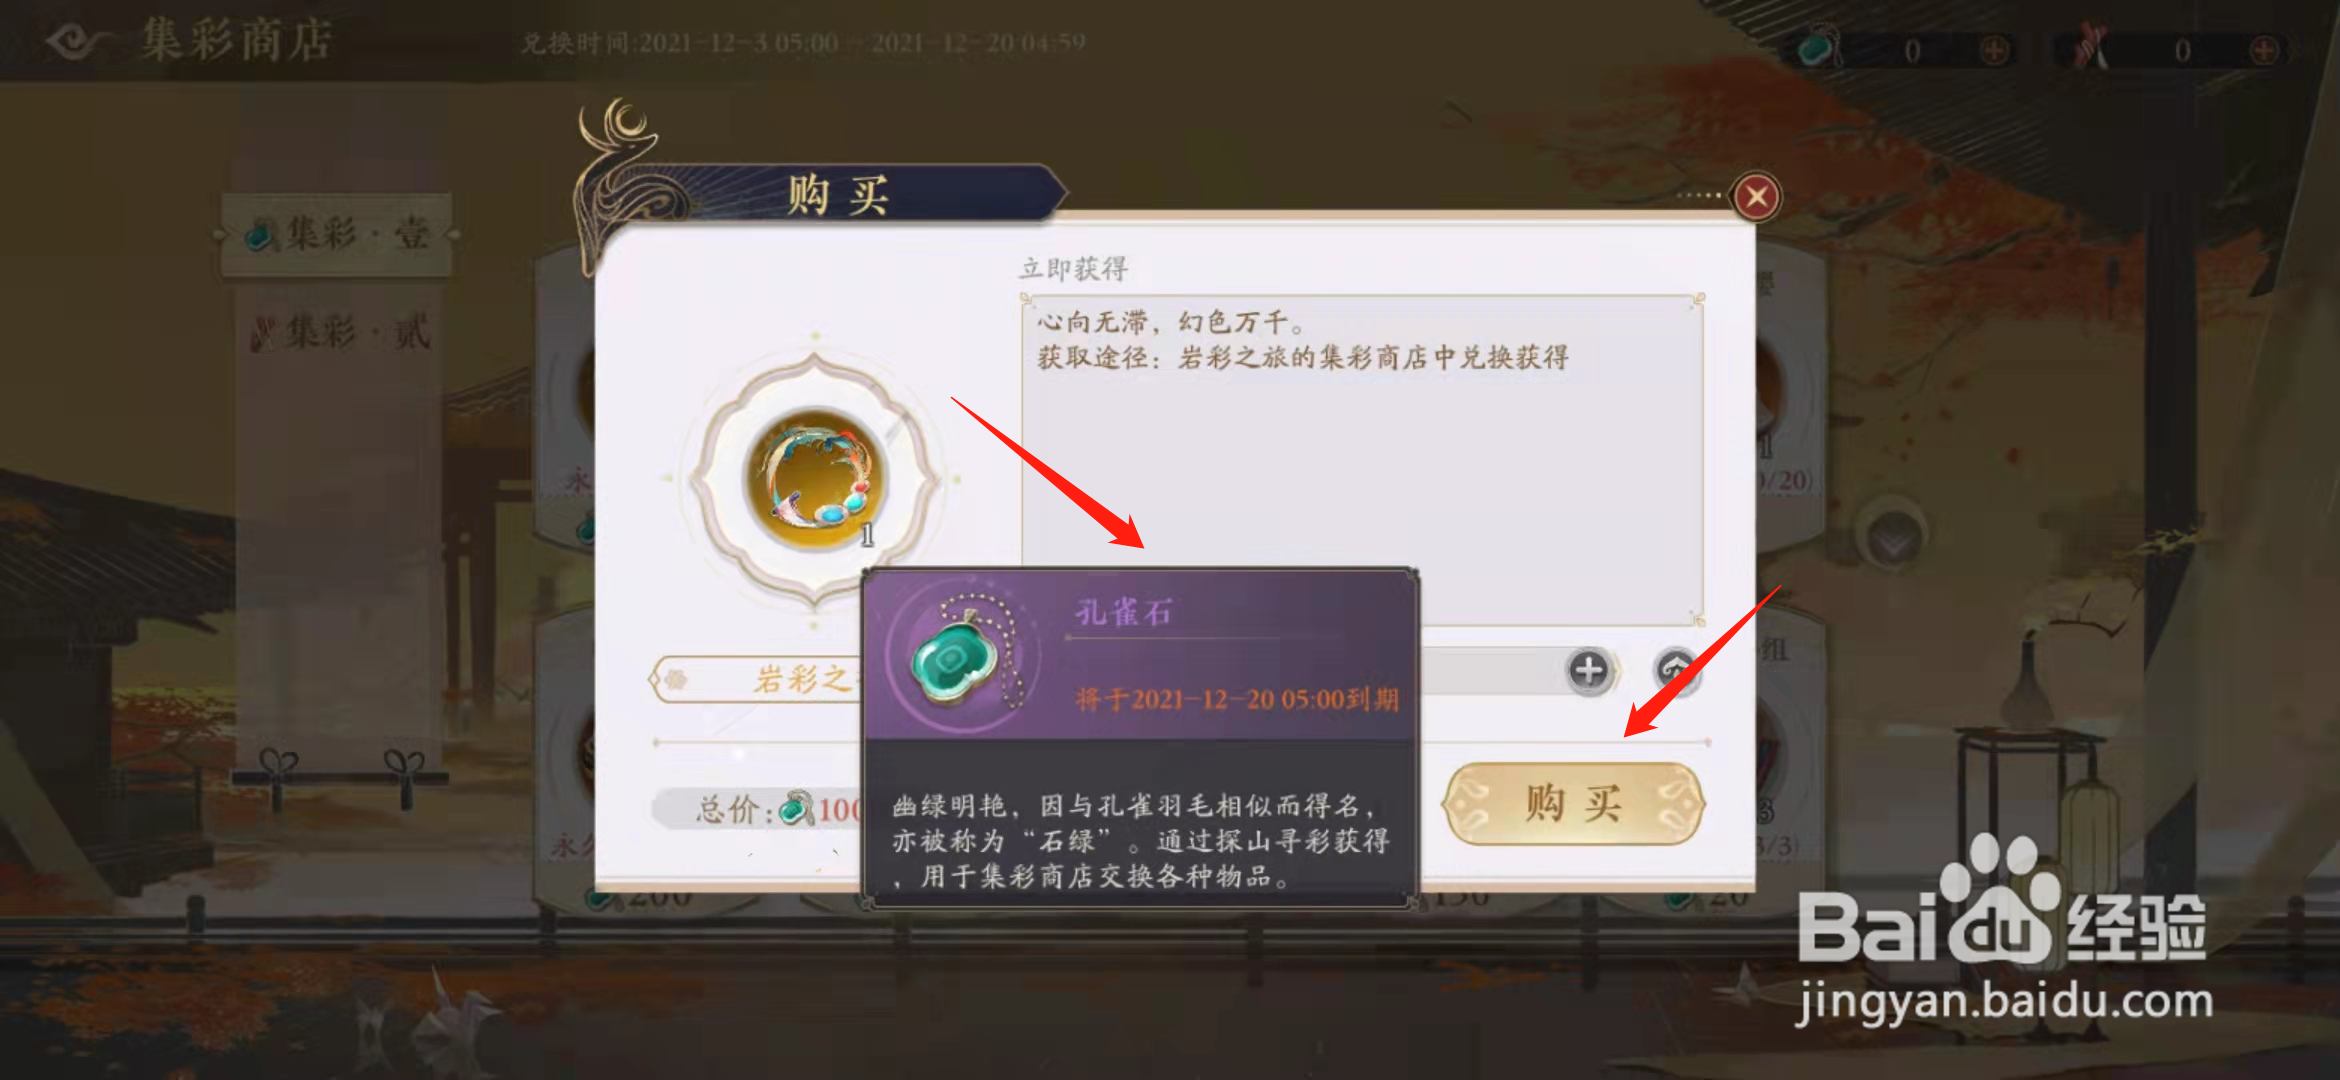Image resolution: width=2340 pixels, height=1080 pixels.
Task: Add red ribbon currency with plus button
Action: click(x=2264, y=50)
